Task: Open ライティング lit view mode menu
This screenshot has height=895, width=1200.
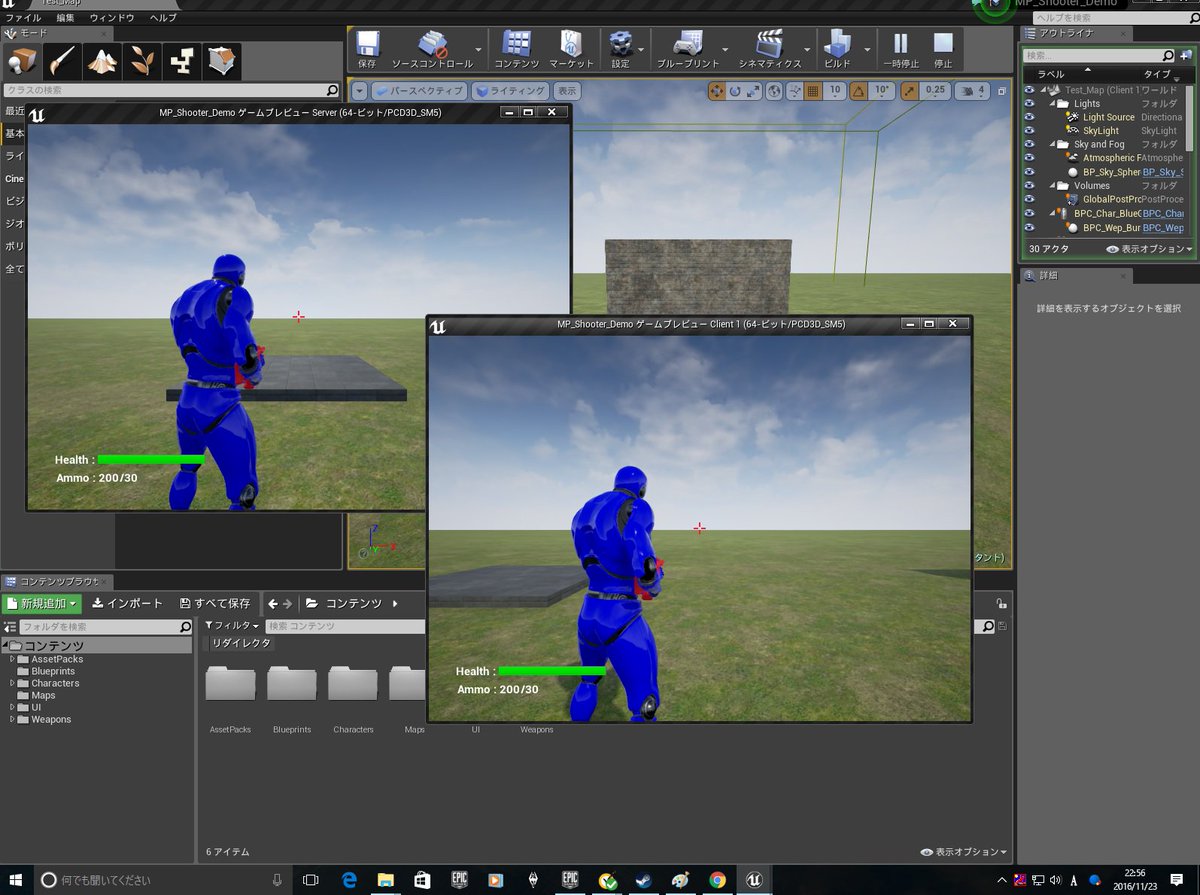Action: (x=510, y=91)
